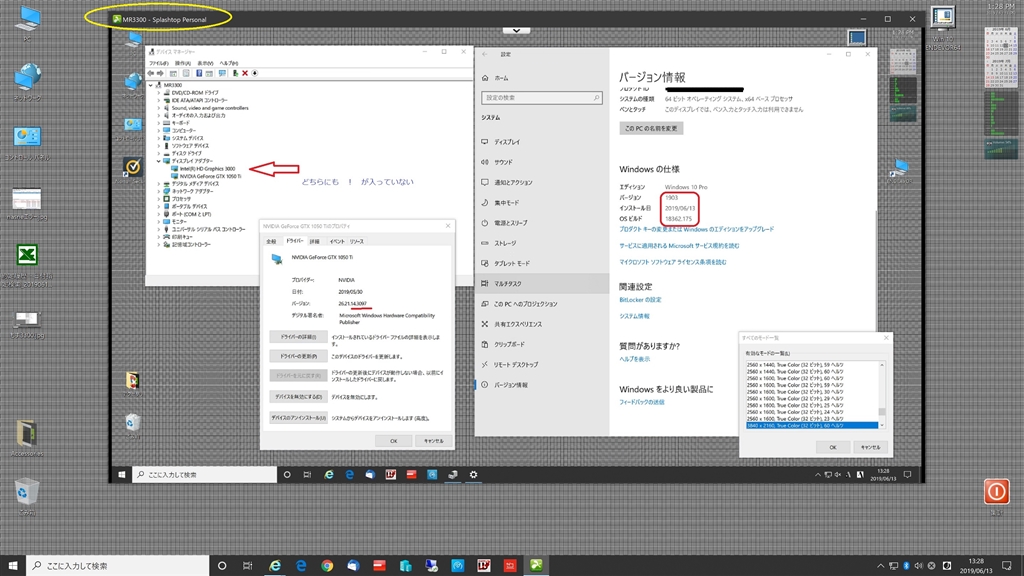This screenshot has height=576, width=1024.
Task: Switch to the イベント tab in properties dialog
Action: (336, 242)
